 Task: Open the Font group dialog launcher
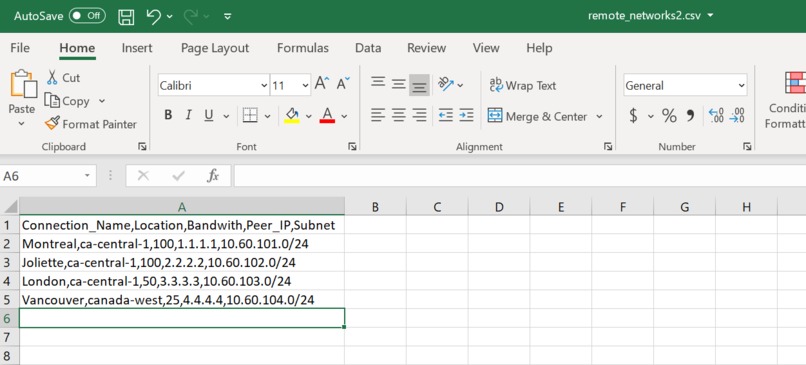click(352, 147)
